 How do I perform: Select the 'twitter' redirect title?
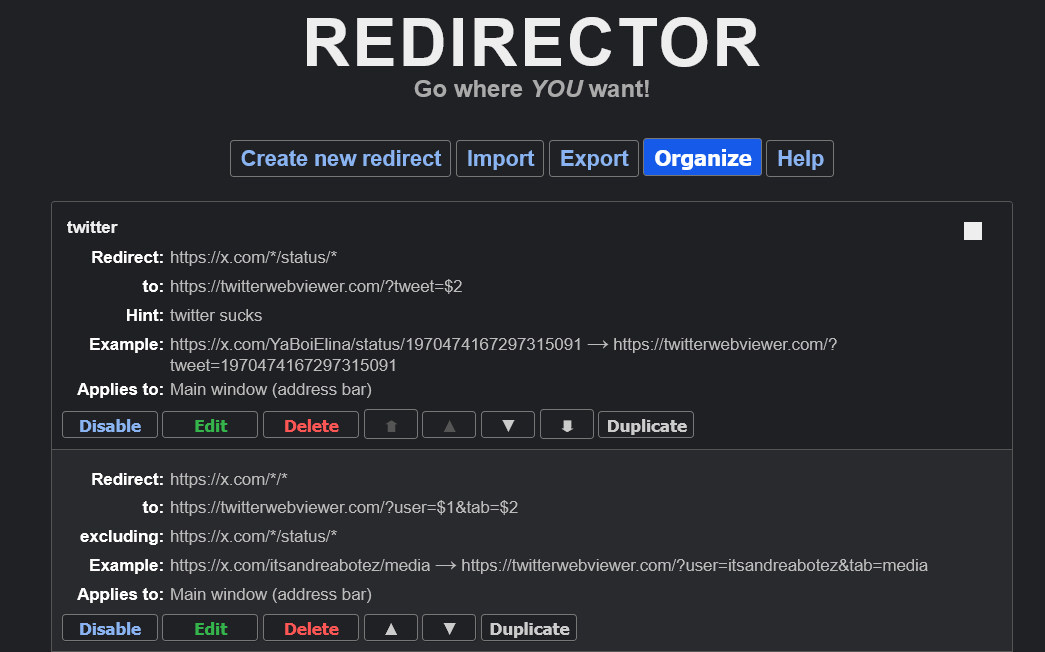[x=92, y=227]
